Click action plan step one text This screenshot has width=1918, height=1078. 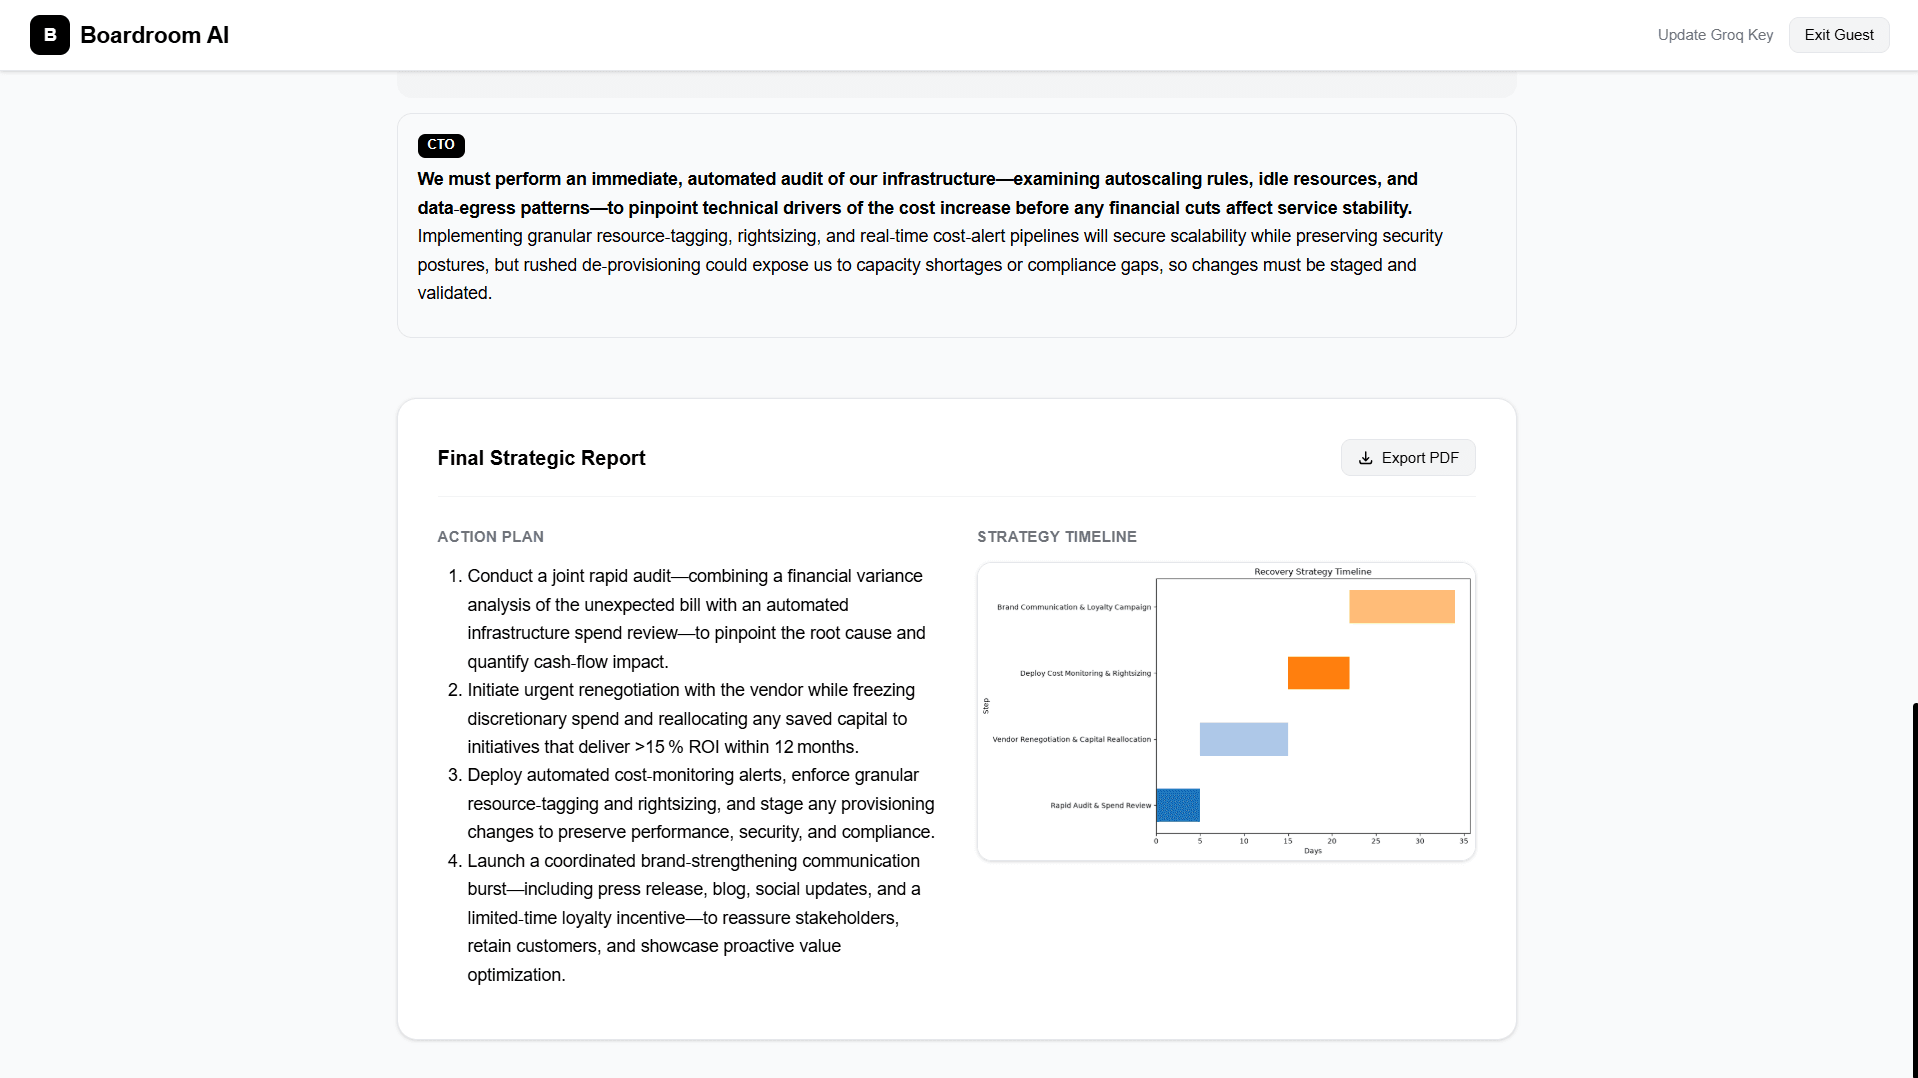tap(696, 619)
